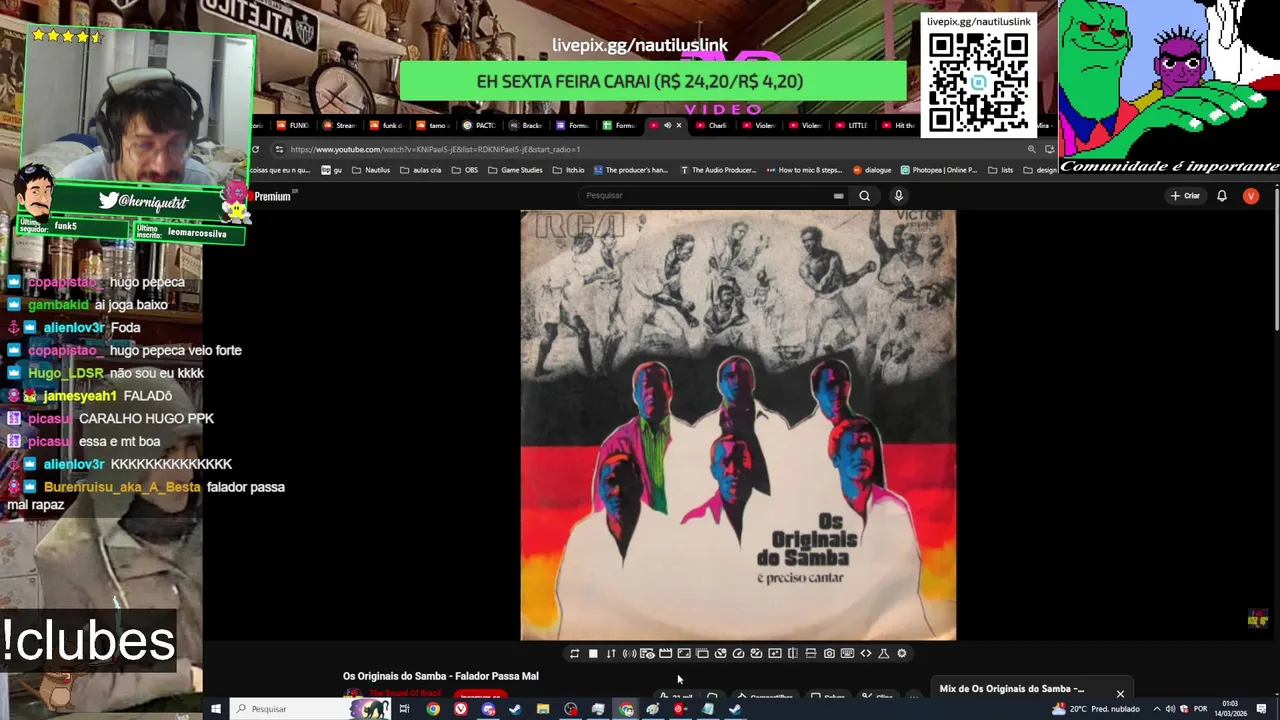Click the Os Originais do Samba album cover video
Image resolution: width=1280 pixels, height=720 pixels.
coord(738,425)
